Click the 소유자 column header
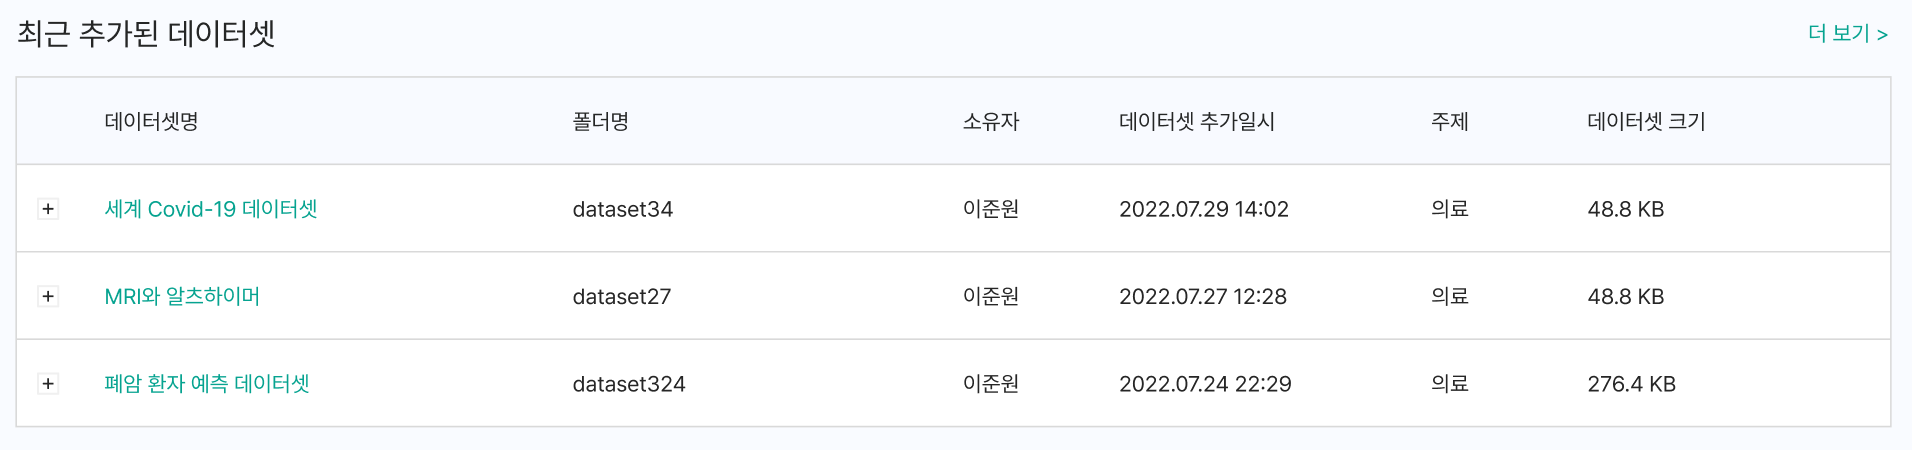The height and width of the screenshot is (450, 1912). point(990,121)
